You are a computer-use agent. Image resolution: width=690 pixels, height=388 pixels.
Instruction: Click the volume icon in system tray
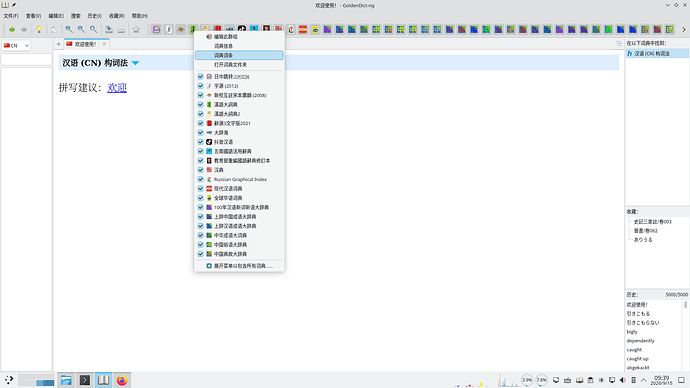point(623,380)
